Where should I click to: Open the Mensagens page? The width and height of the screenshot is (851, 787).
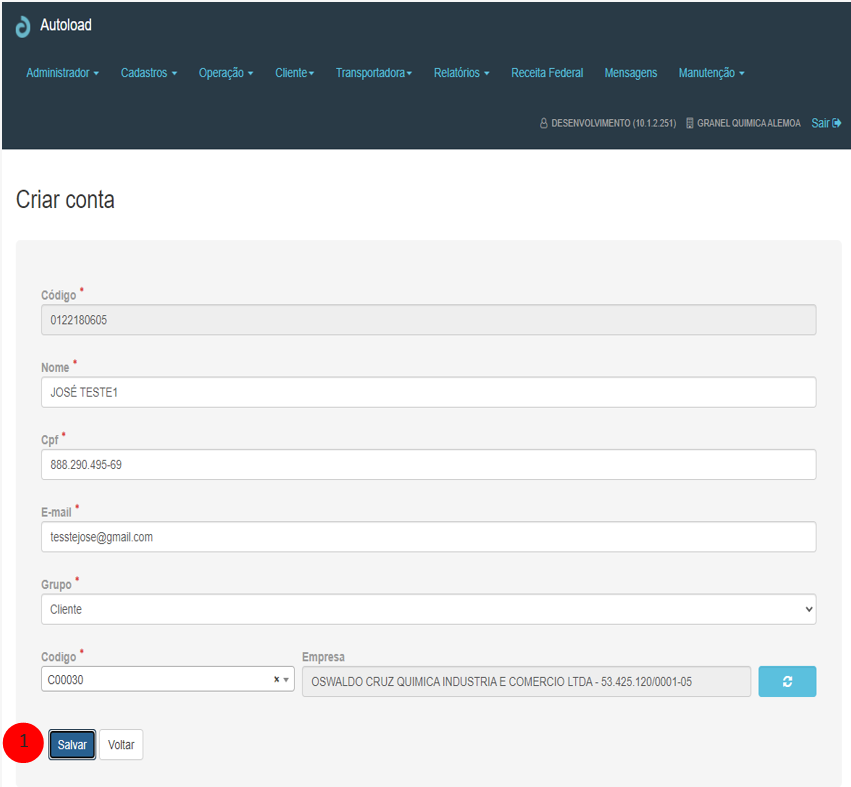(631, 73)
